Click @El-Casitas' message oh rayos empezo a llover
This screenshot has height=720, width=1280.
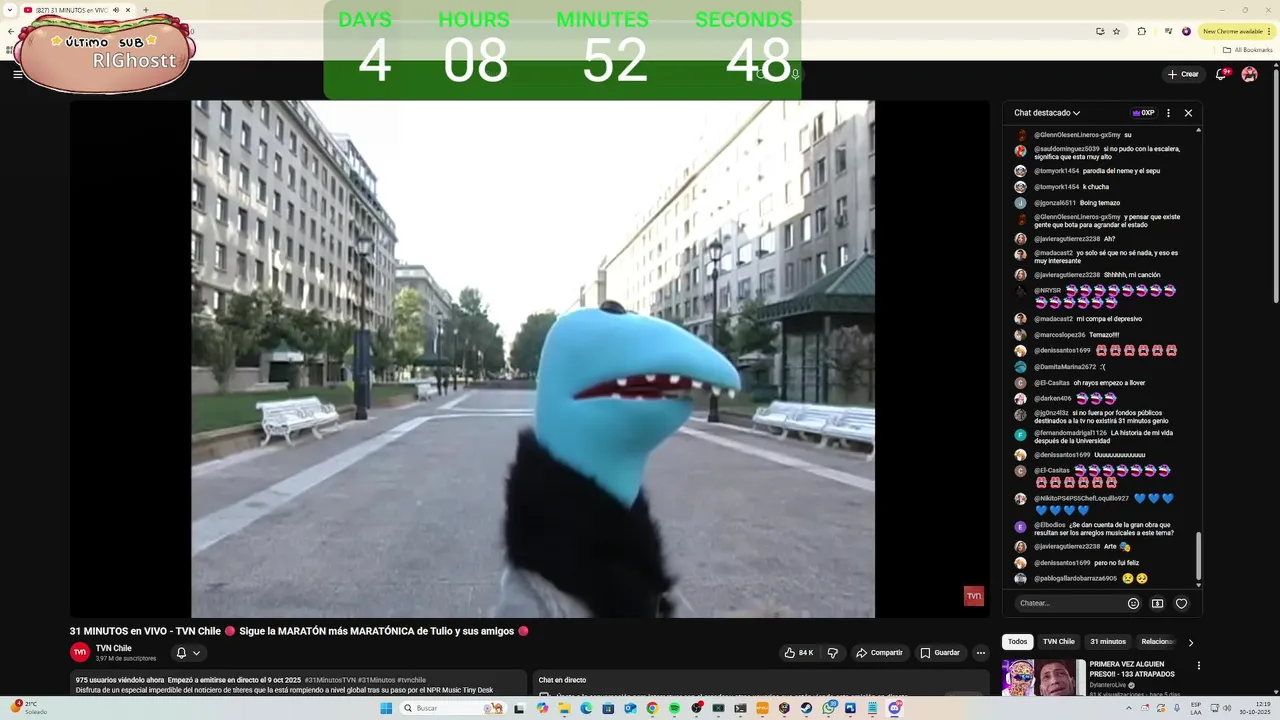coord(1110,383)
